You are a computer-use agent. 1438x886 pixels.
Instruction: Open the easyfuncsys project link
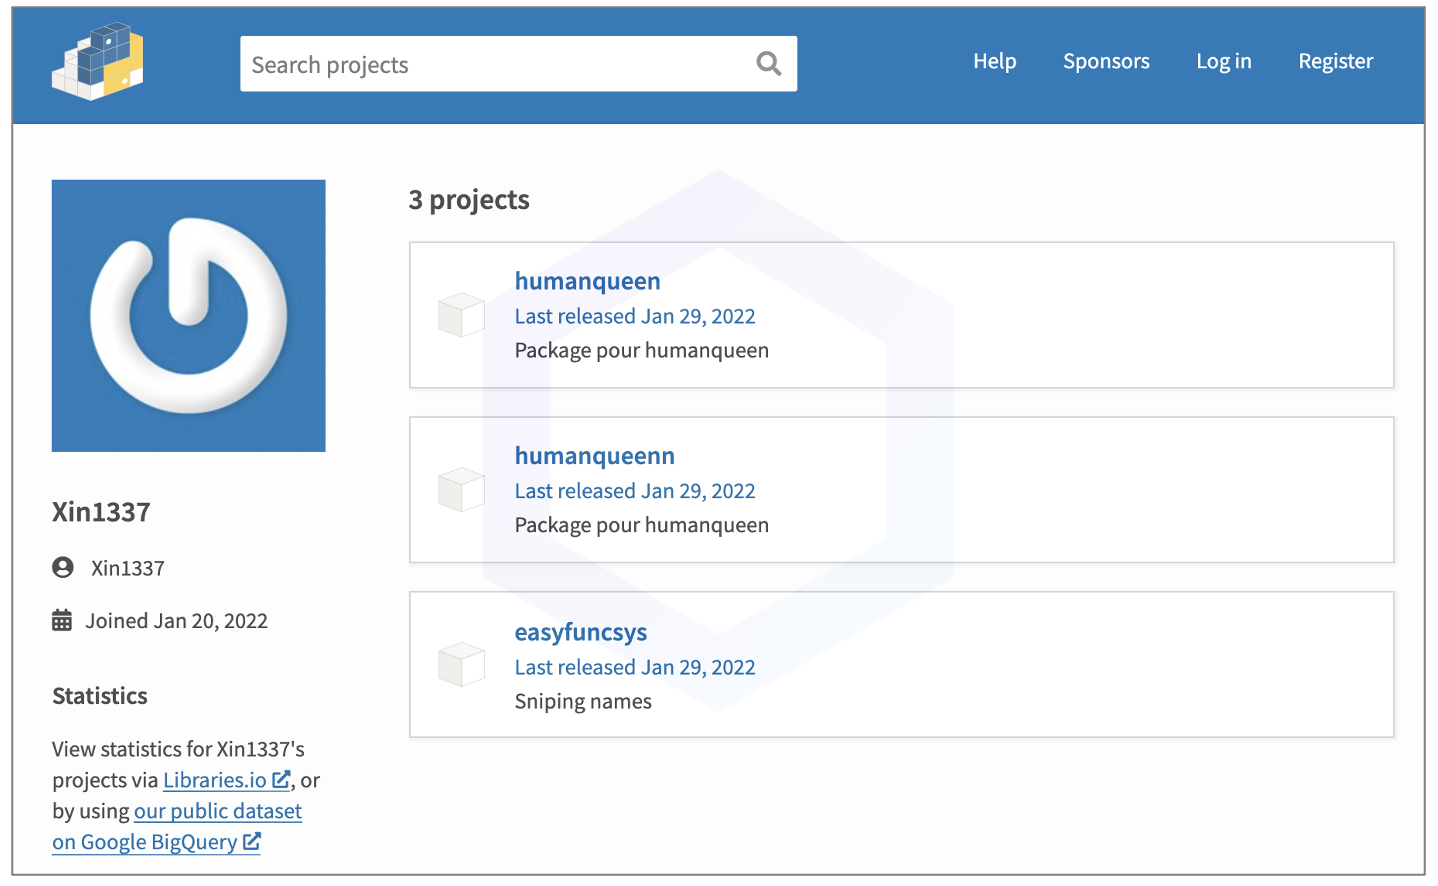(x=580, y=632)
